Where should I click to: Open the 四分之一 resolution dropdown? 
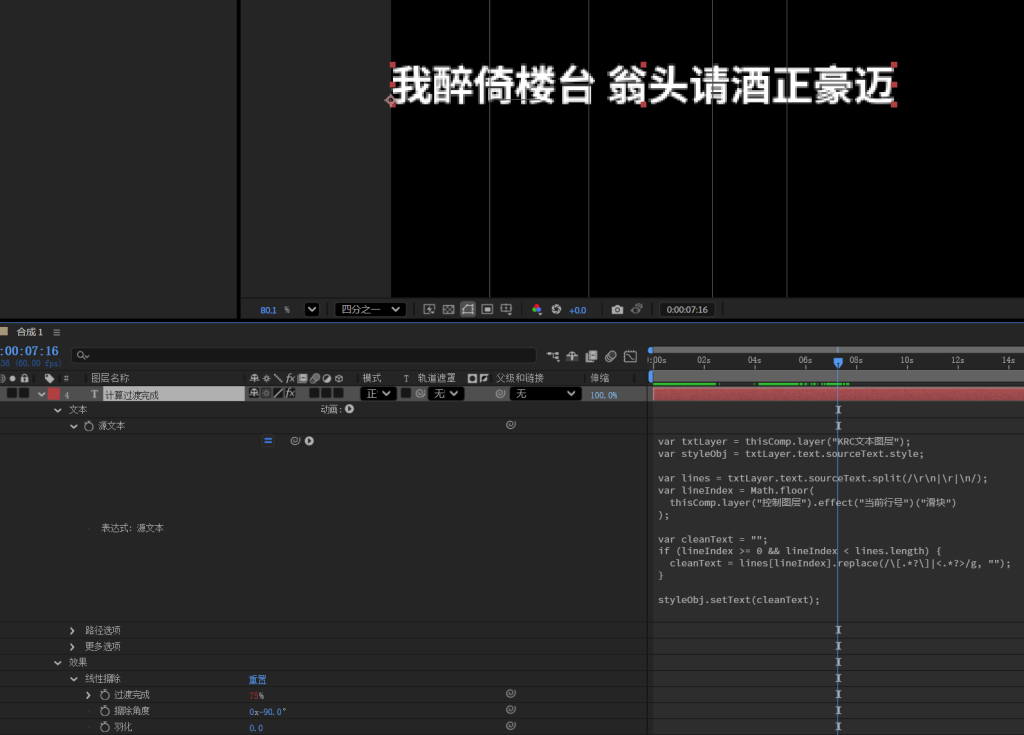tap(370, 310)
